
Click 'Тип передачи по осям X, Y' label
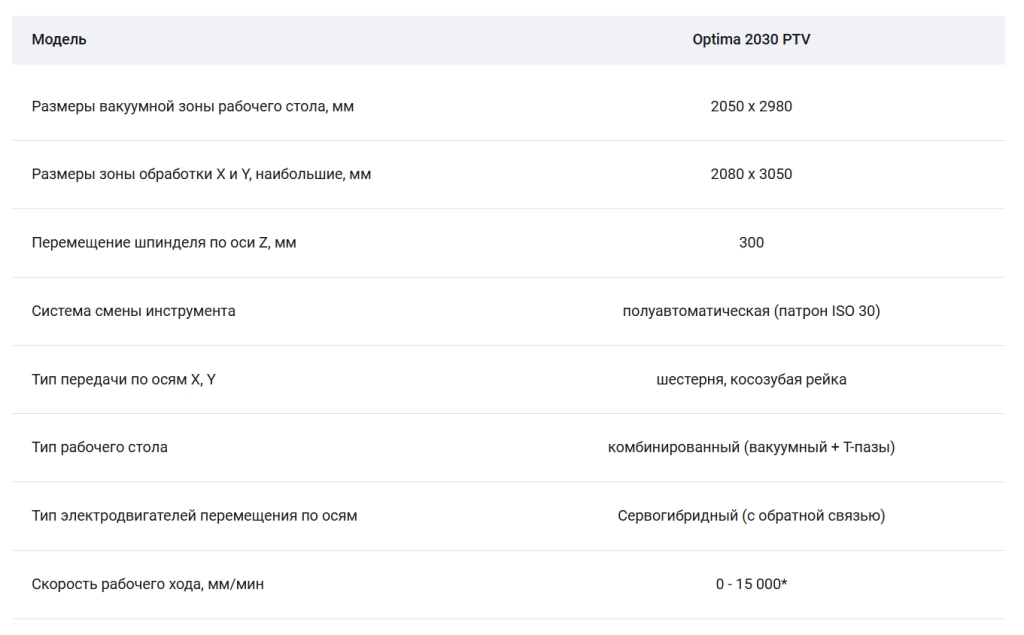tap(123, 380)
